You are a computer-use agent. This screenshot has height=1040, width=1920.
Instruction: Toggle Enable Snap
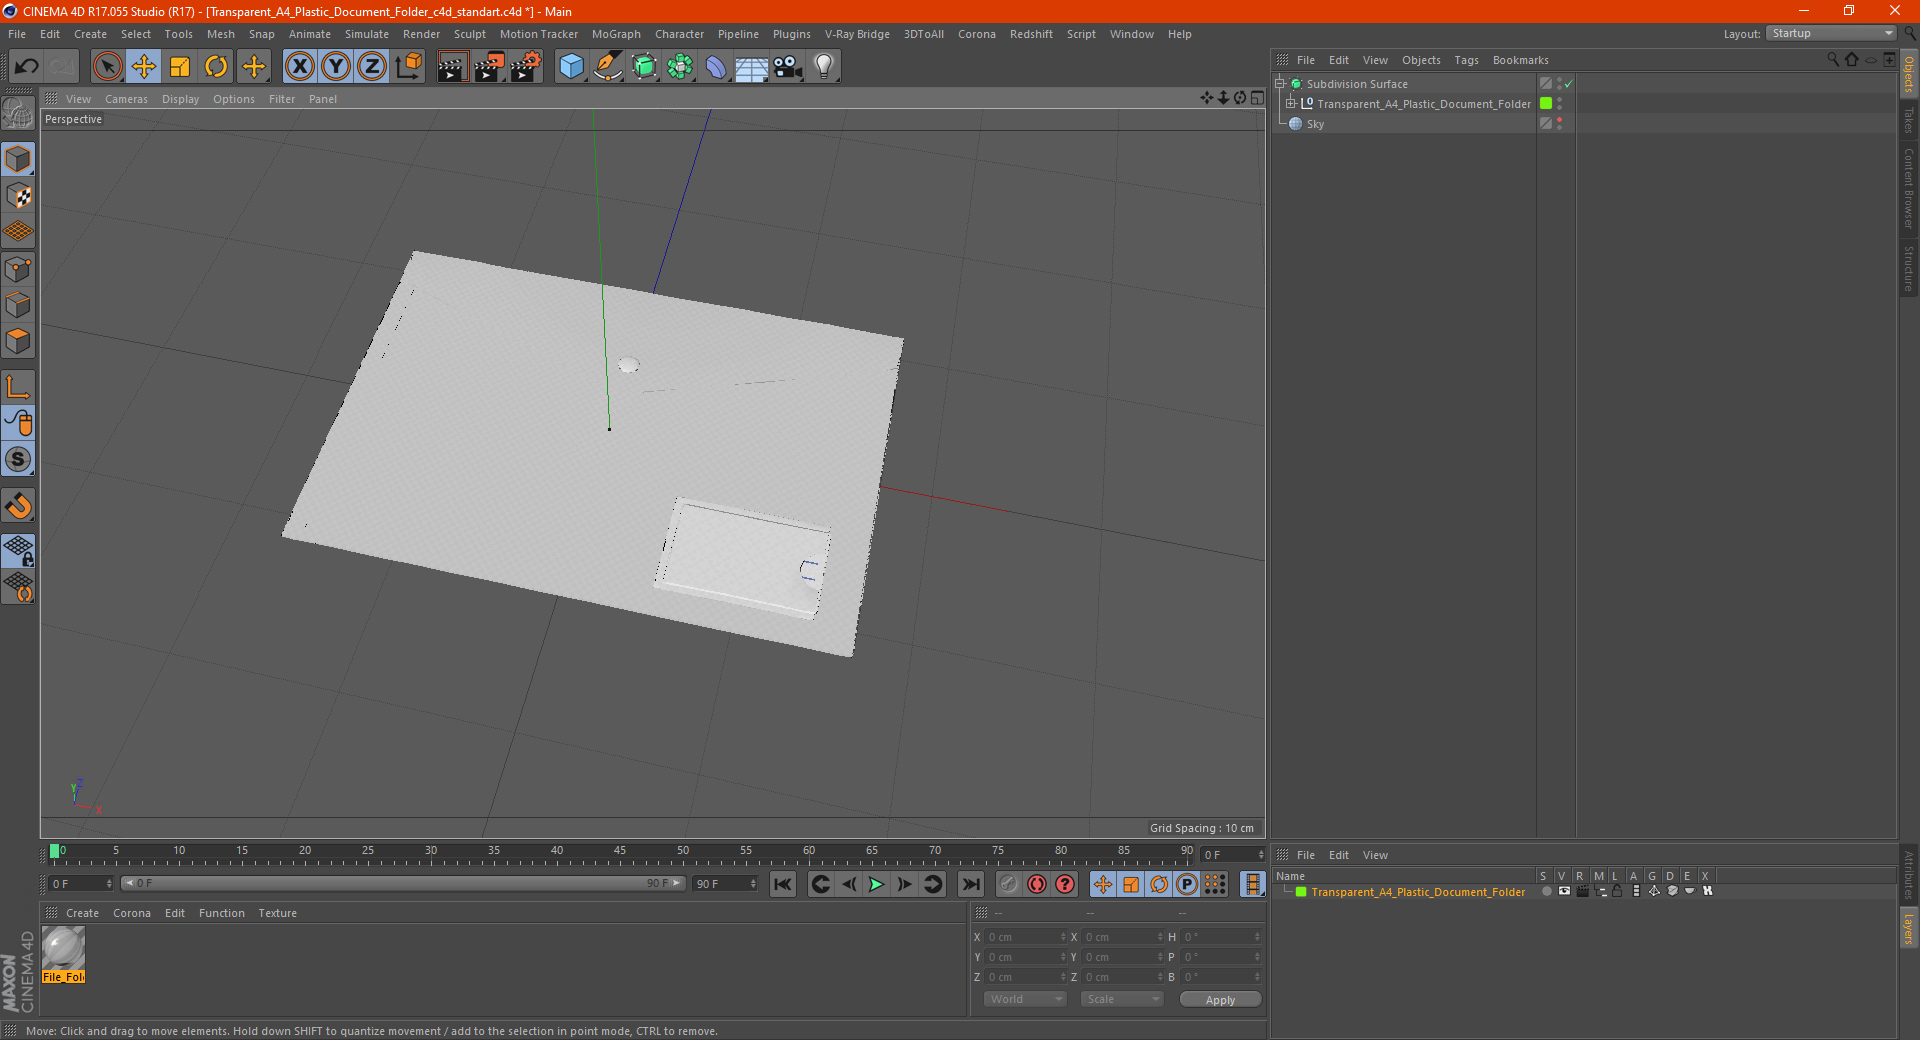(18, 506)
